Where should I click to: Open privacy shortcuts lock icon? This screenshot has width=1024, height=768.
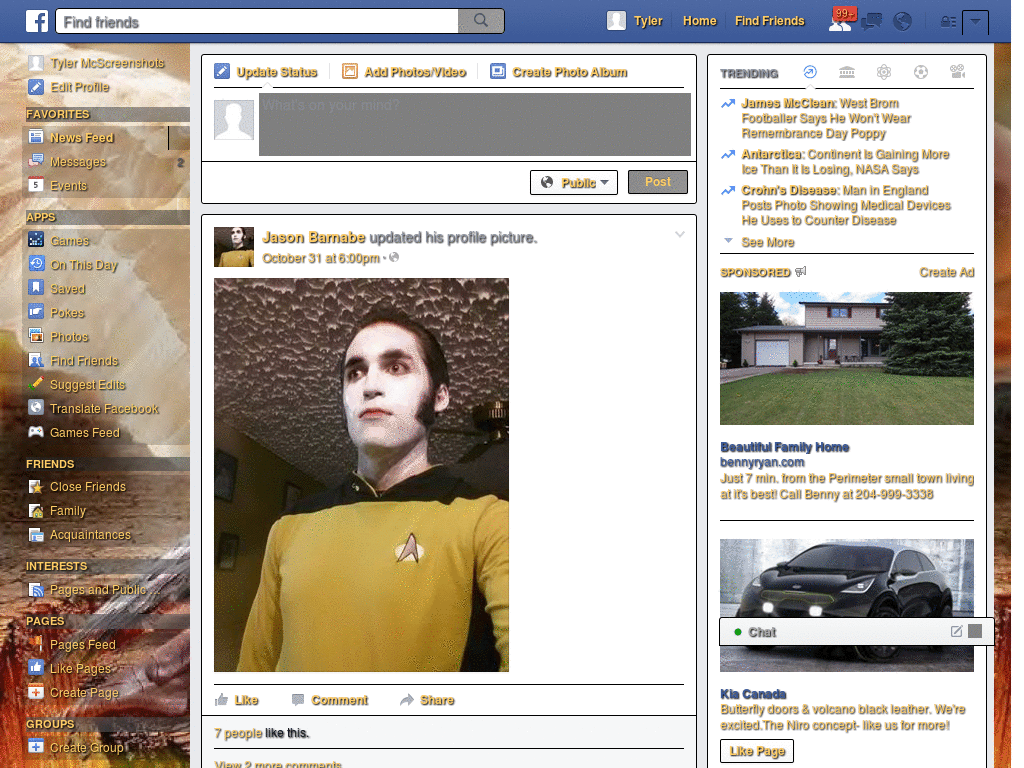948,20
